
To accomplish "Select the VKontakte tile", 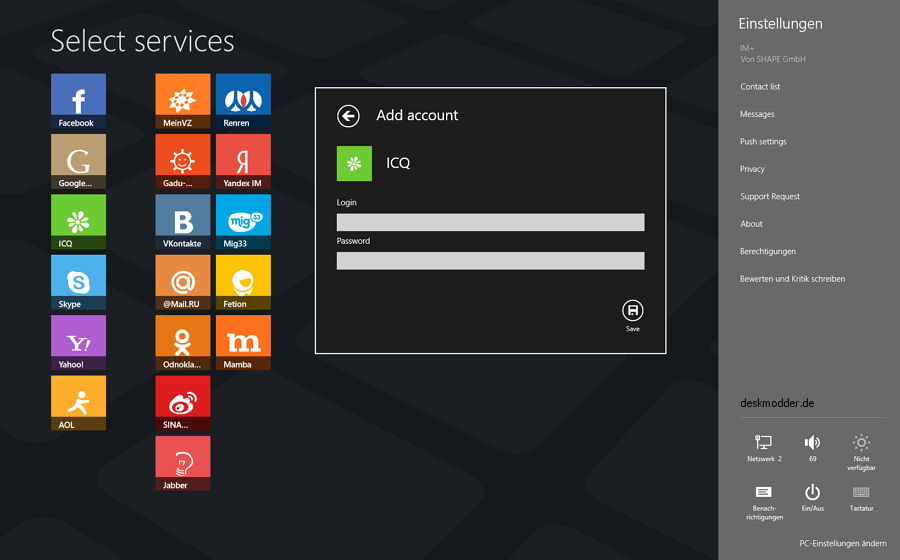I will [x=183, y=221].
